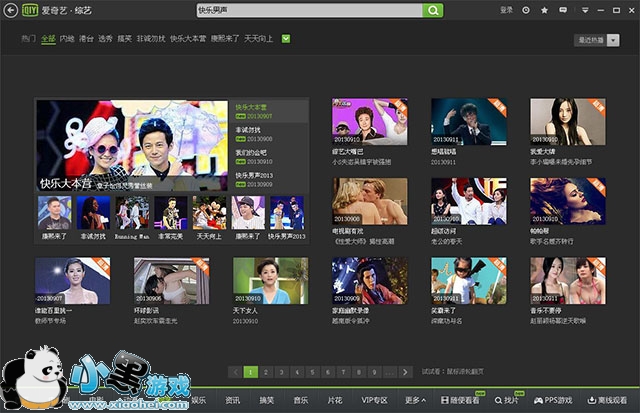Select 快乐男声2013 20130909 in featured list
This screenshot has width=640, height=413.
pyautogui.click(x=269, y=180)
